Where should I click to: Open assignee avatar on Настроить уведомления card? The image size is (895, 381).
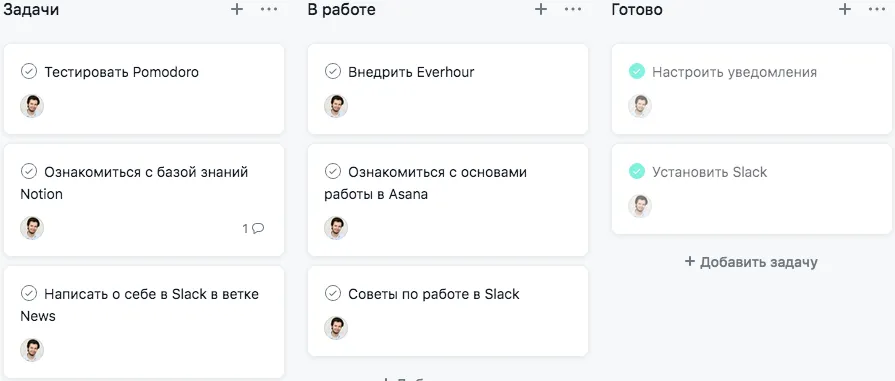pos(640,106)
